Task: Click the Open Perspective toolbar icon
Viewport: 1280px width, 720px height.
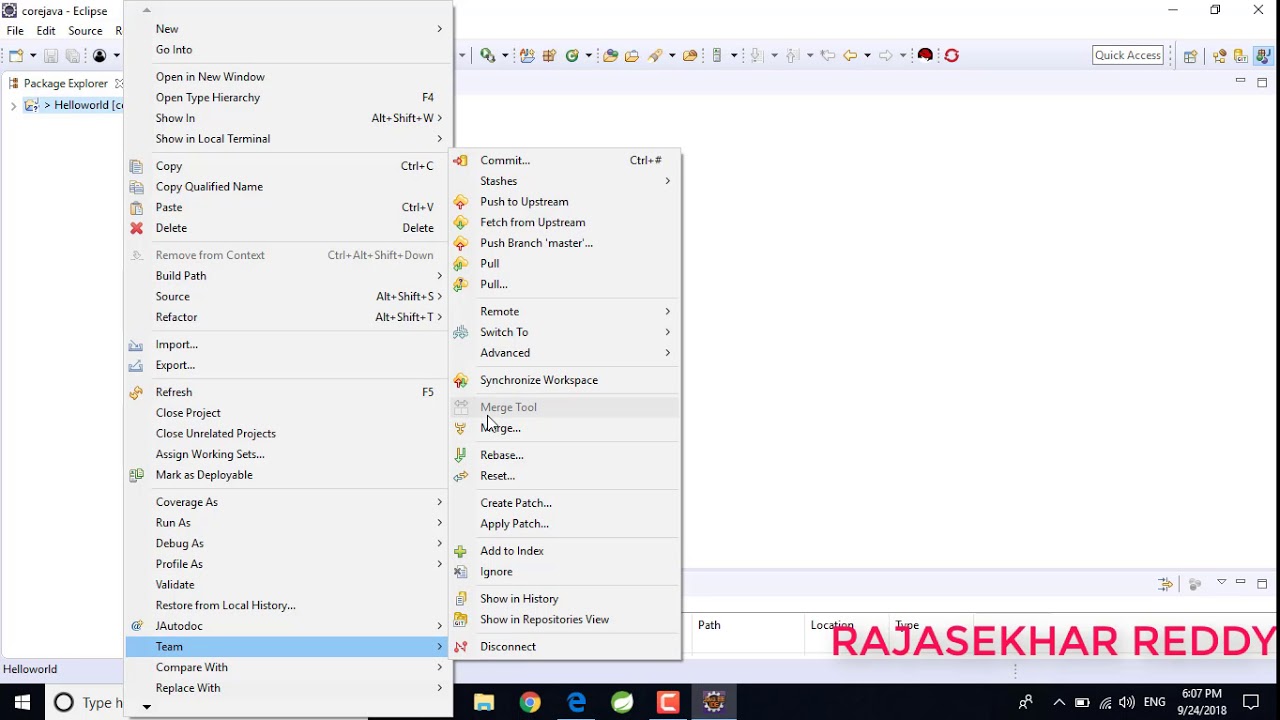Action: [1190, 56]
